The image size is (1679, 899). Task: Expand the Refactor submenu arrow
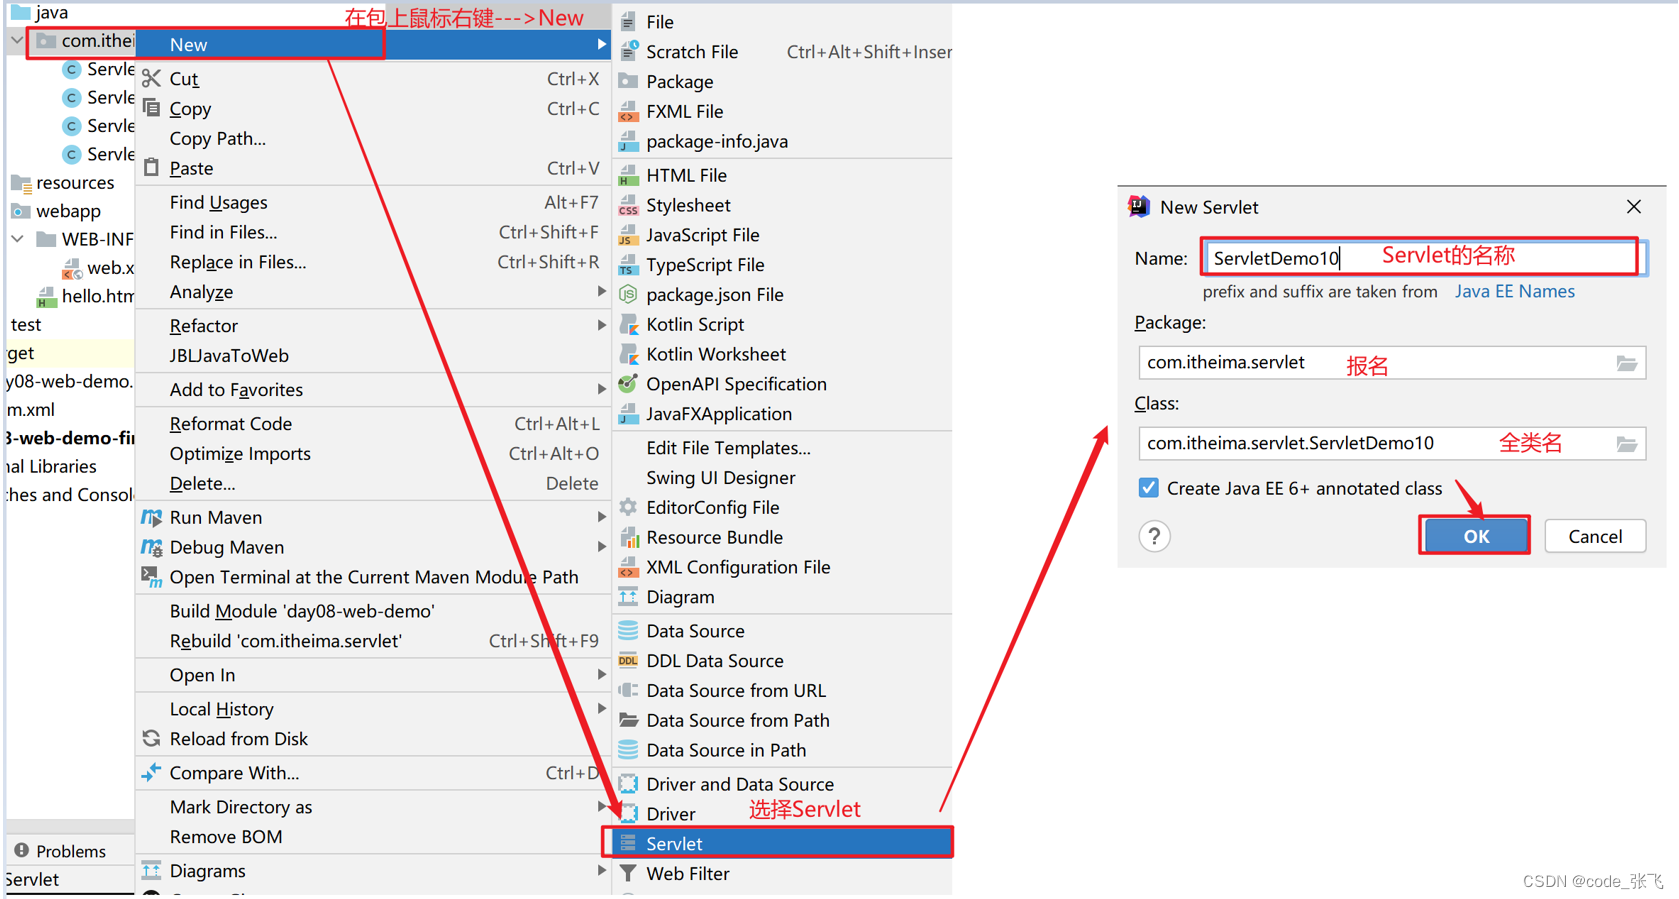(601, 325)
